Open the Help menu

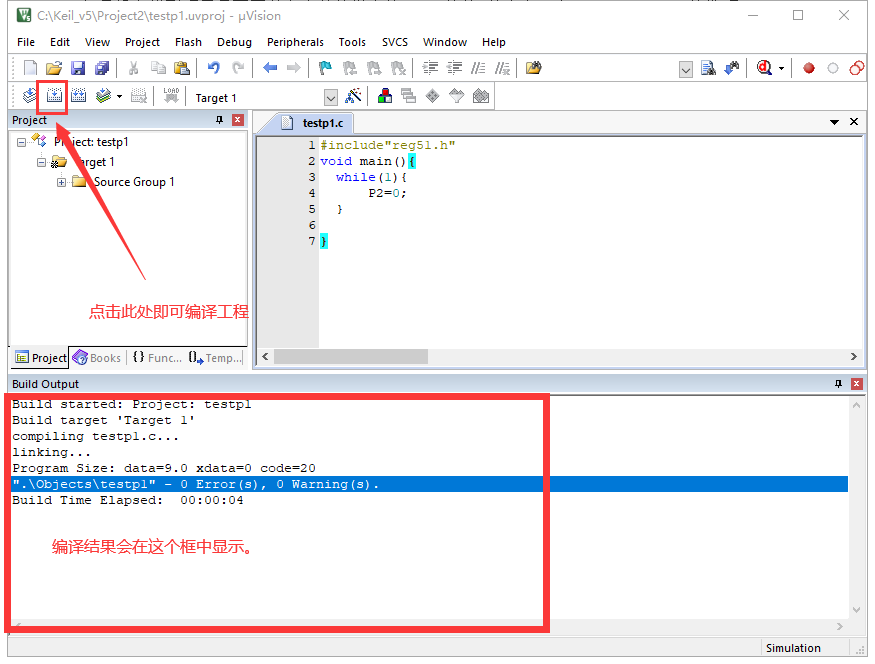tap(494, 42)
